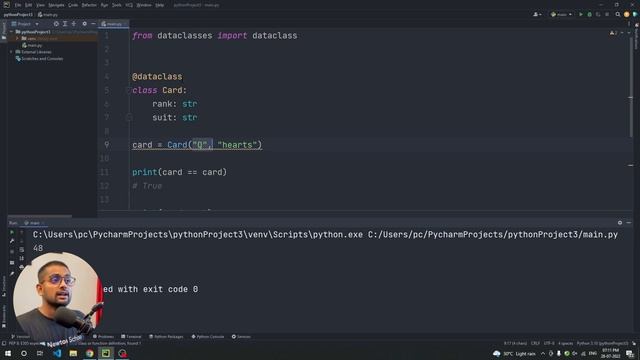Open Search Everywhere magnifier
The width and height of the screenshot is (640, 360).
pos(618,15)
